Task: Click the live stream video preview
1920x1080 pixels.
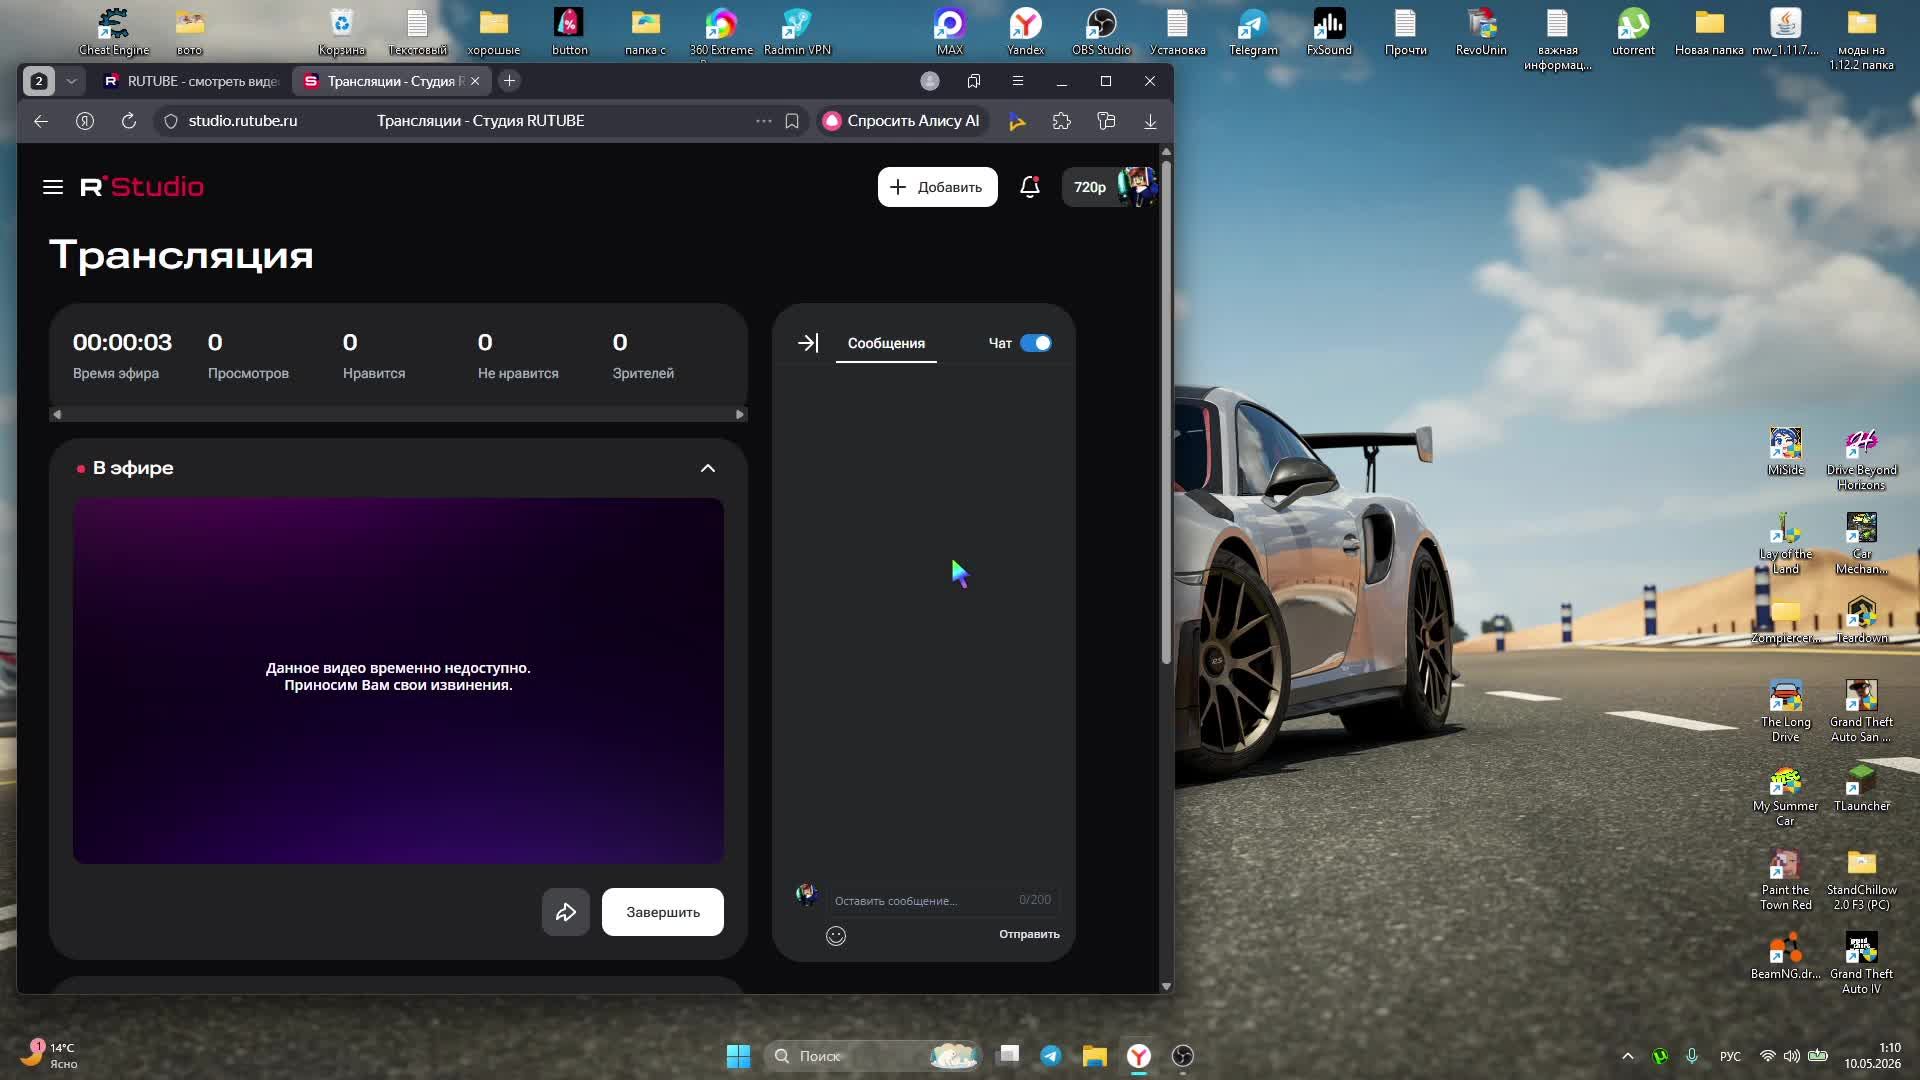Action: 398,681
